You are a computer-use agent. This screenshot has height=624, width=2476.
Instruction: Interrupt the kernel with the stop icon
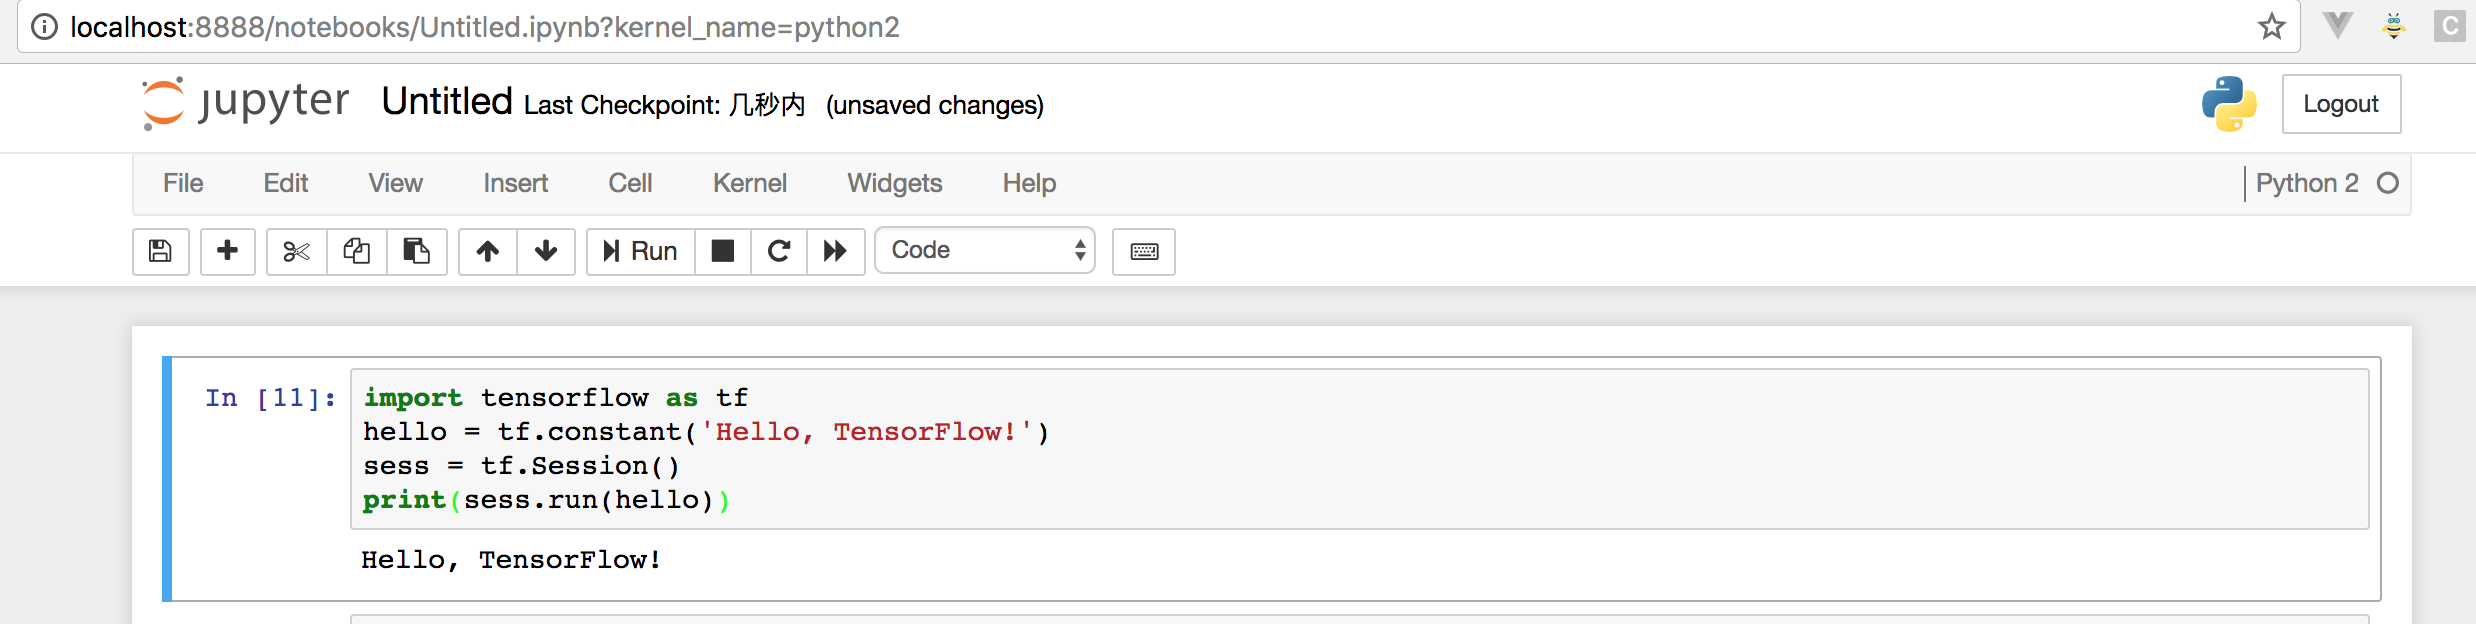(722, 251)
